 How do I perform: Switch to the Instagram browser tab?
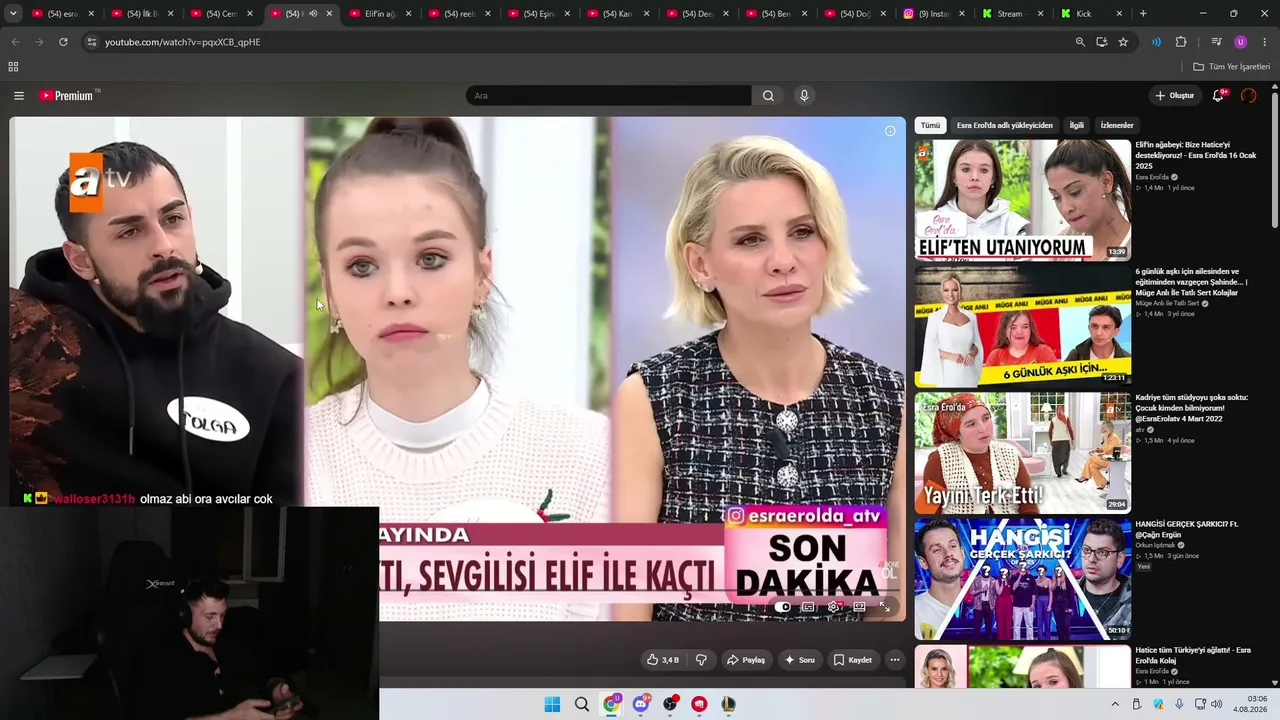[x=932, y=14]
